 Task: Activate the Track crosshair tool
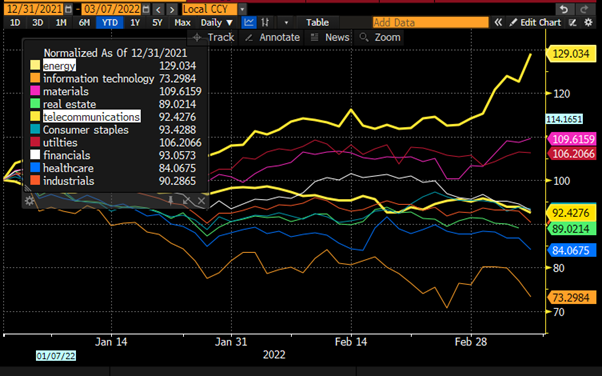(213, 37)
